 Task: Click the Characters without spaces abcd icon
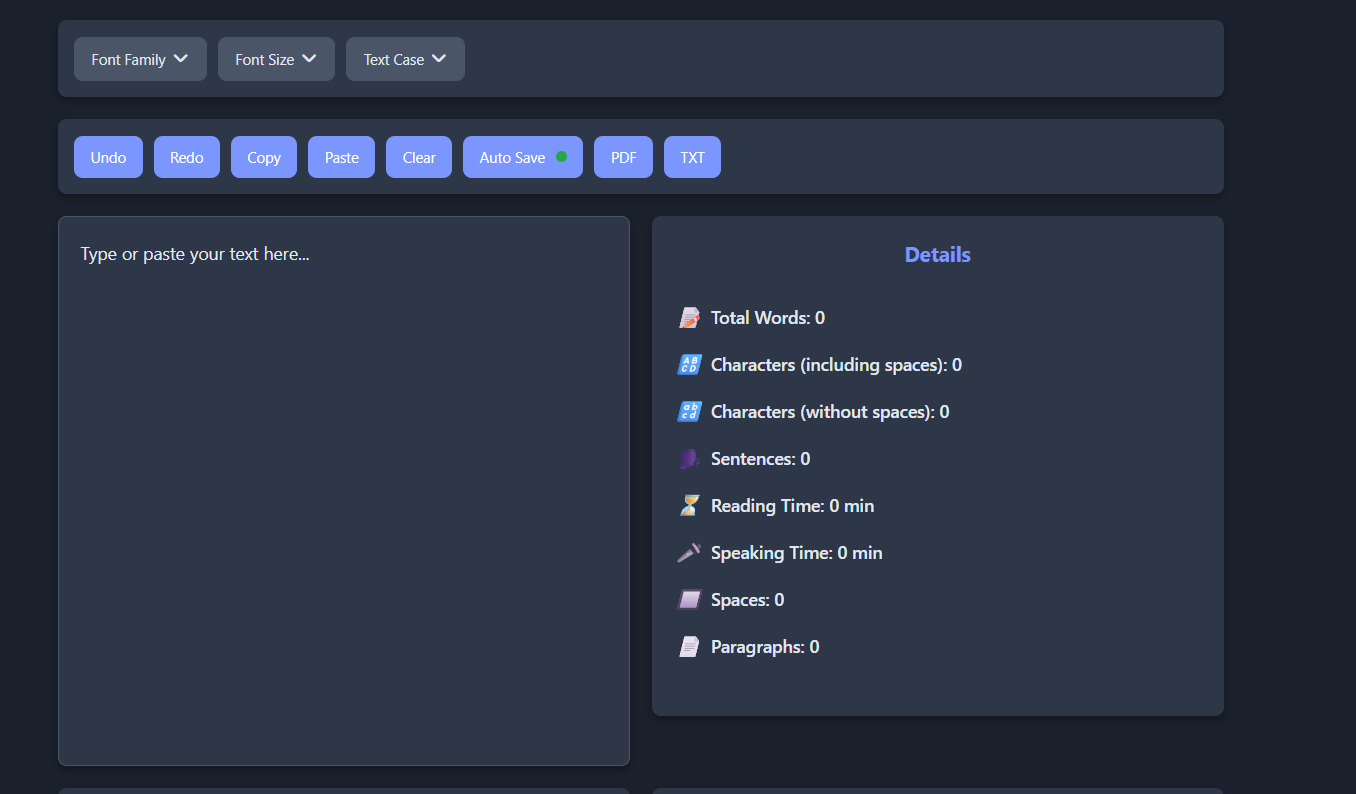click(689, 412)
